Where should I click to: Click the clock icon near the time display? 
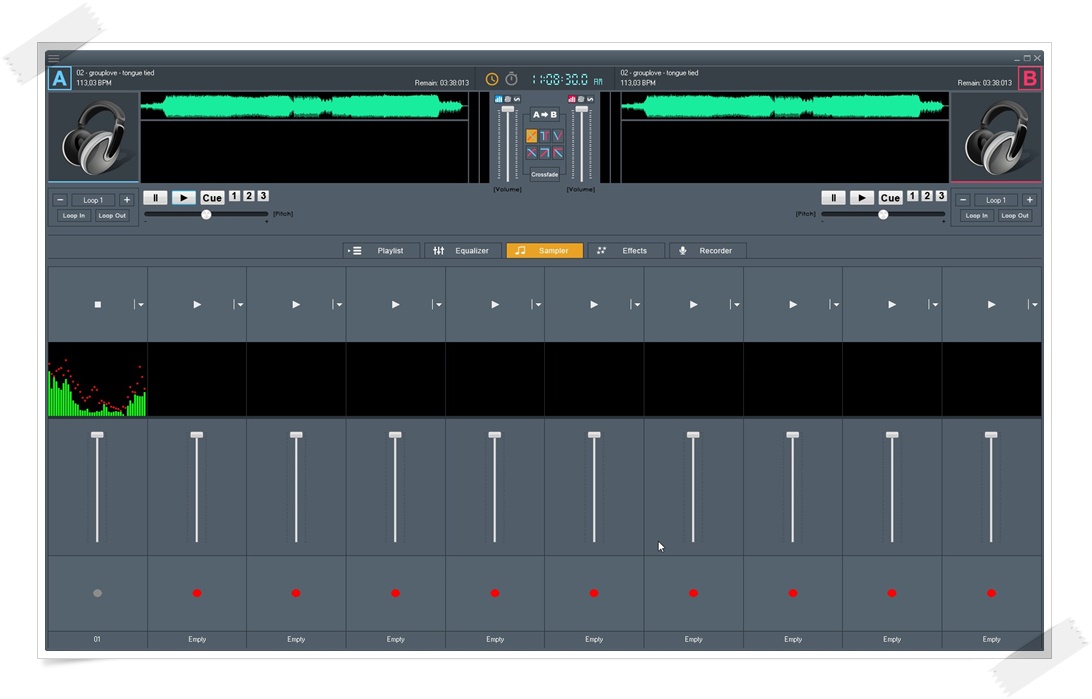click(492, 79)
